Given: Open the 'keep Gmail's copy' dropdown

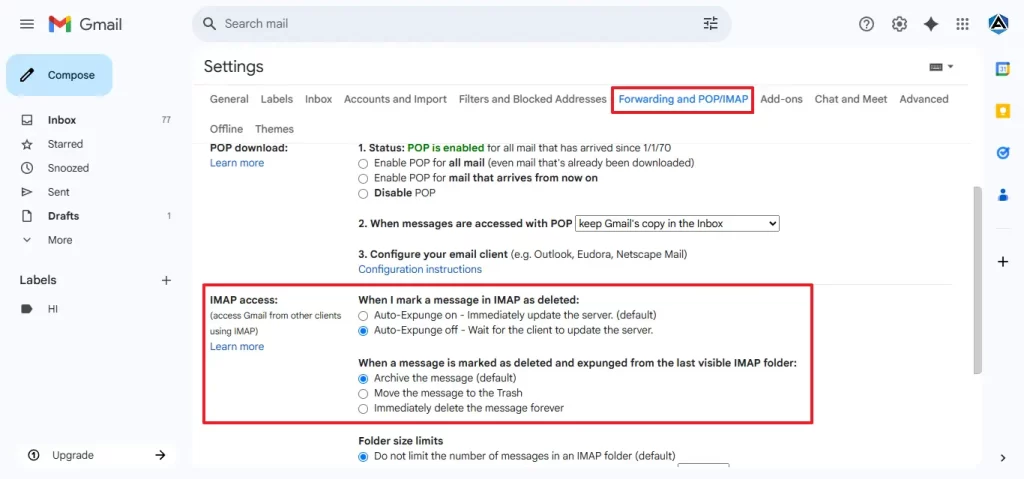Looking at the screenshot, I should click(x=677, y=223).
